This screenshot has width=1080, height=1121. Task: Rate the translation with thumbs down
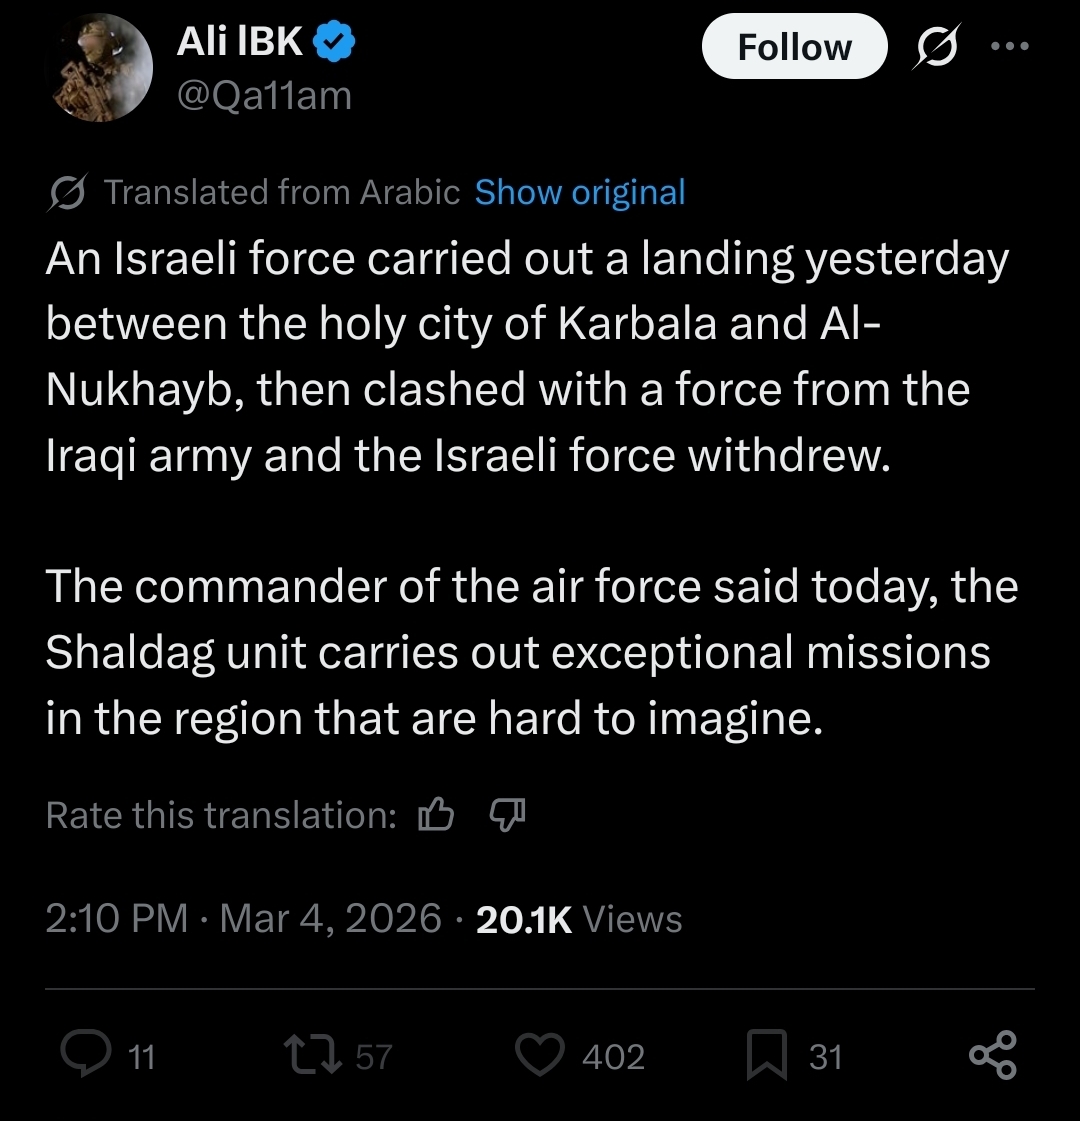[x=506, y=816]
